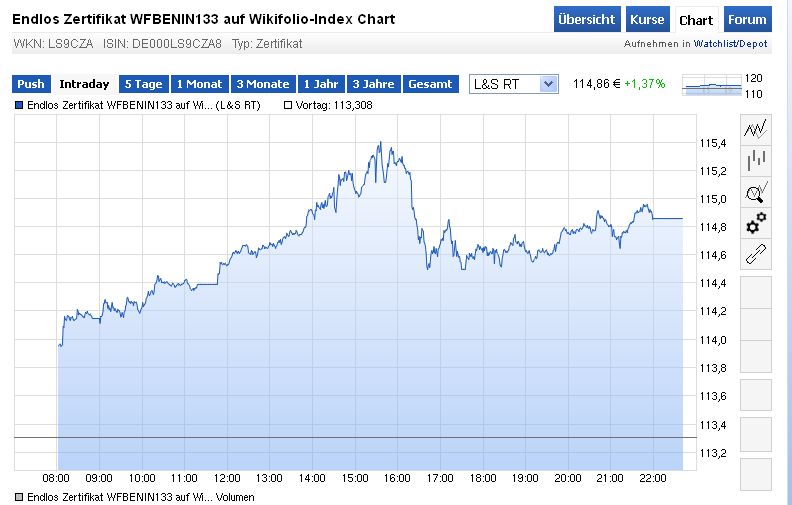Screen dimensions: 792x505
Task: Go to the Forum tab
Action: [747, 20]
